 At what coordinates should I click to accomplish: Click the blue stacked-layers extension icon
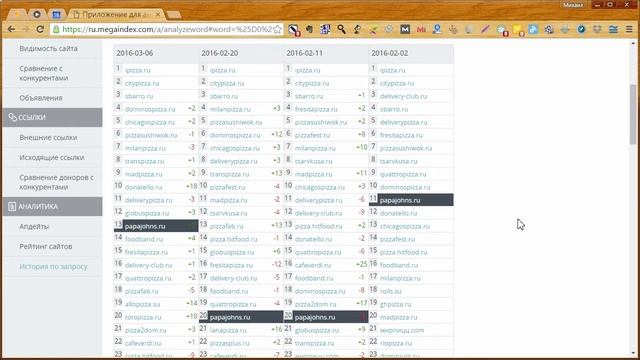pyautogui.click(x=613, y=29)
